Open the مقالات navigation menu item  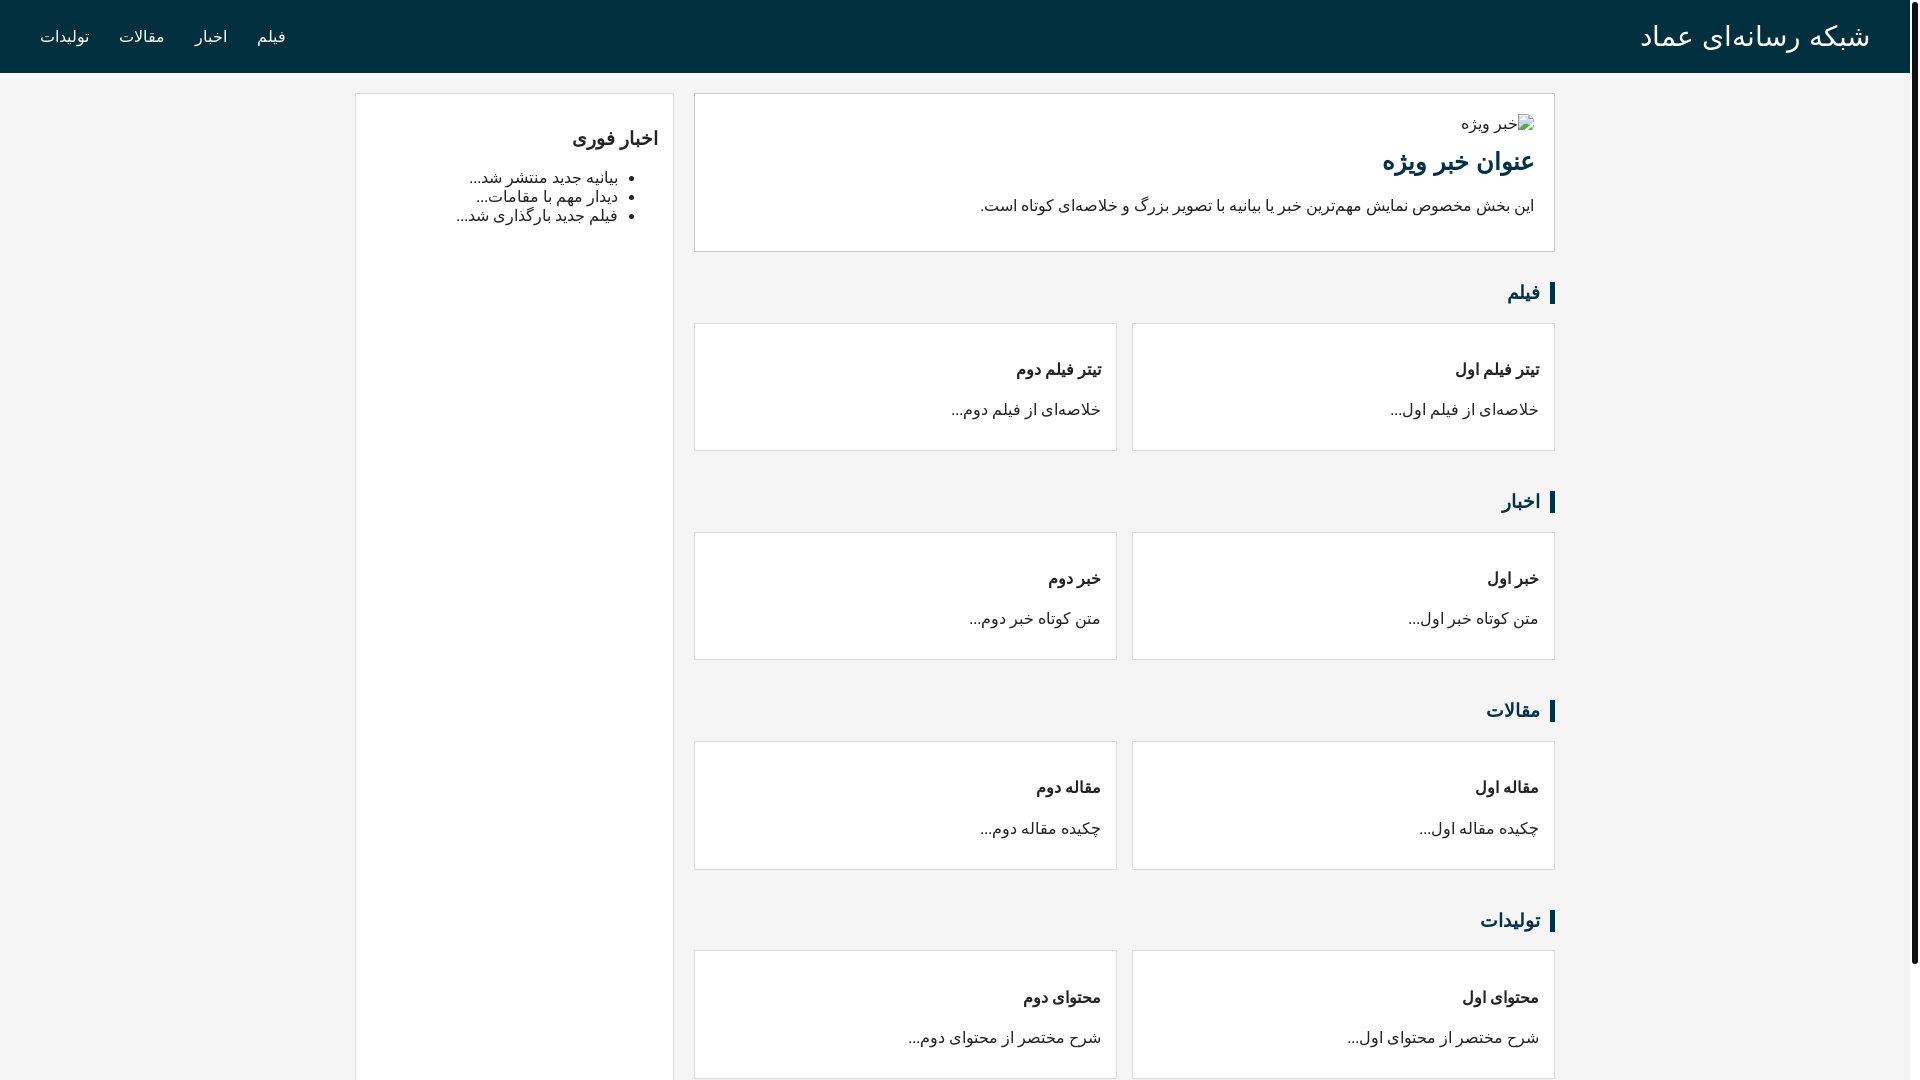click(141, 37)
